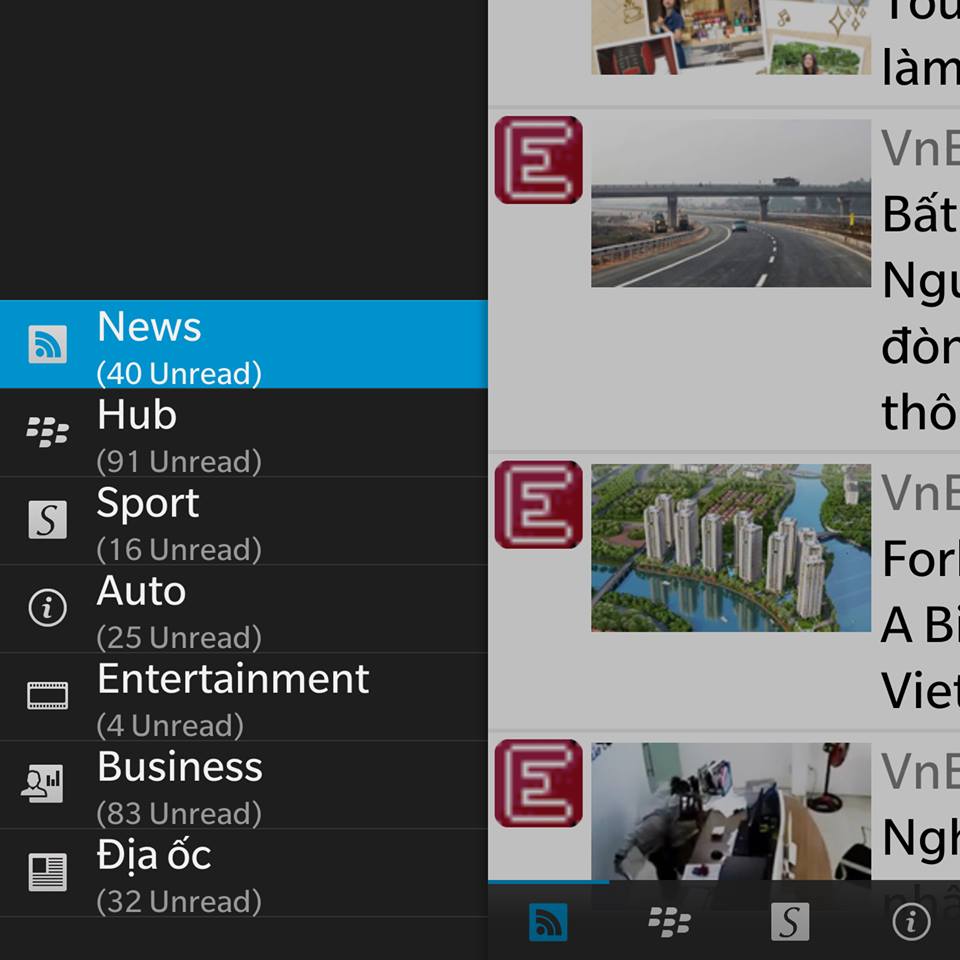The width and height of the screenshot is (960, 960).
Task: Open the office interior article thumbnail
Action: (731, 811)
